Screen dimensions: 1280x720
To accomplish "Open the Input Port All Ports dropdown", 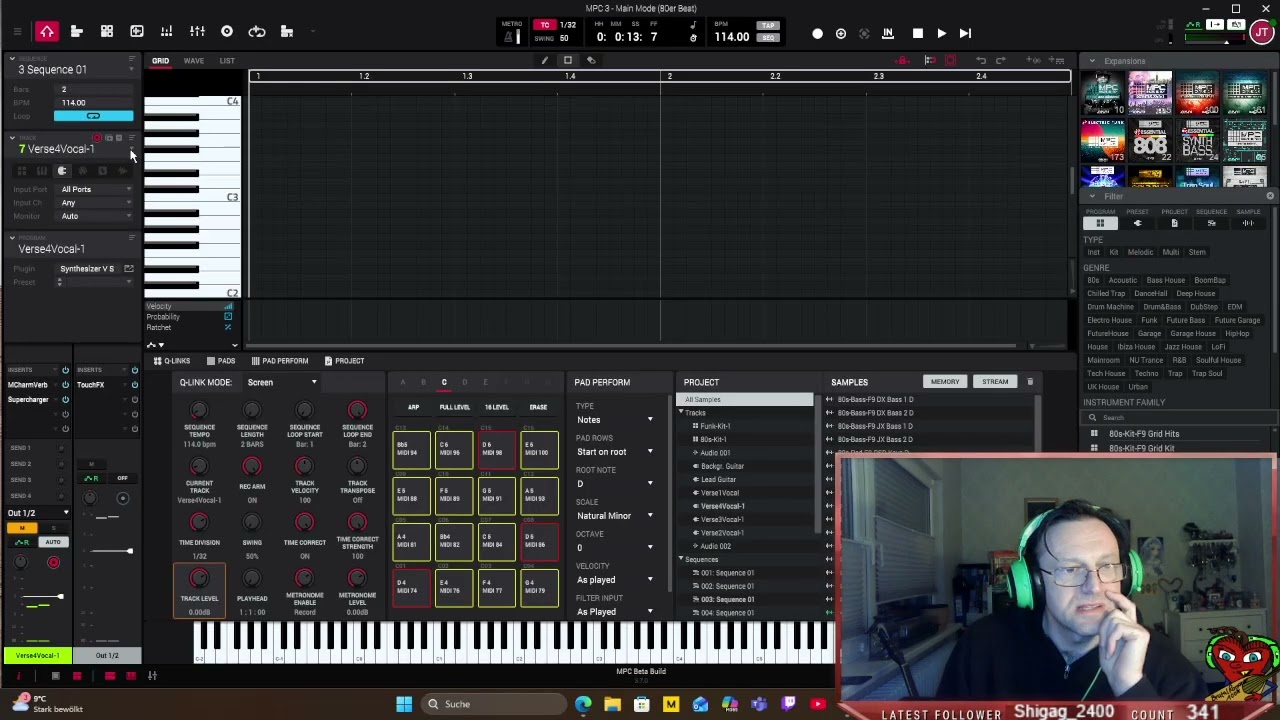I will [x=96, y=190].
